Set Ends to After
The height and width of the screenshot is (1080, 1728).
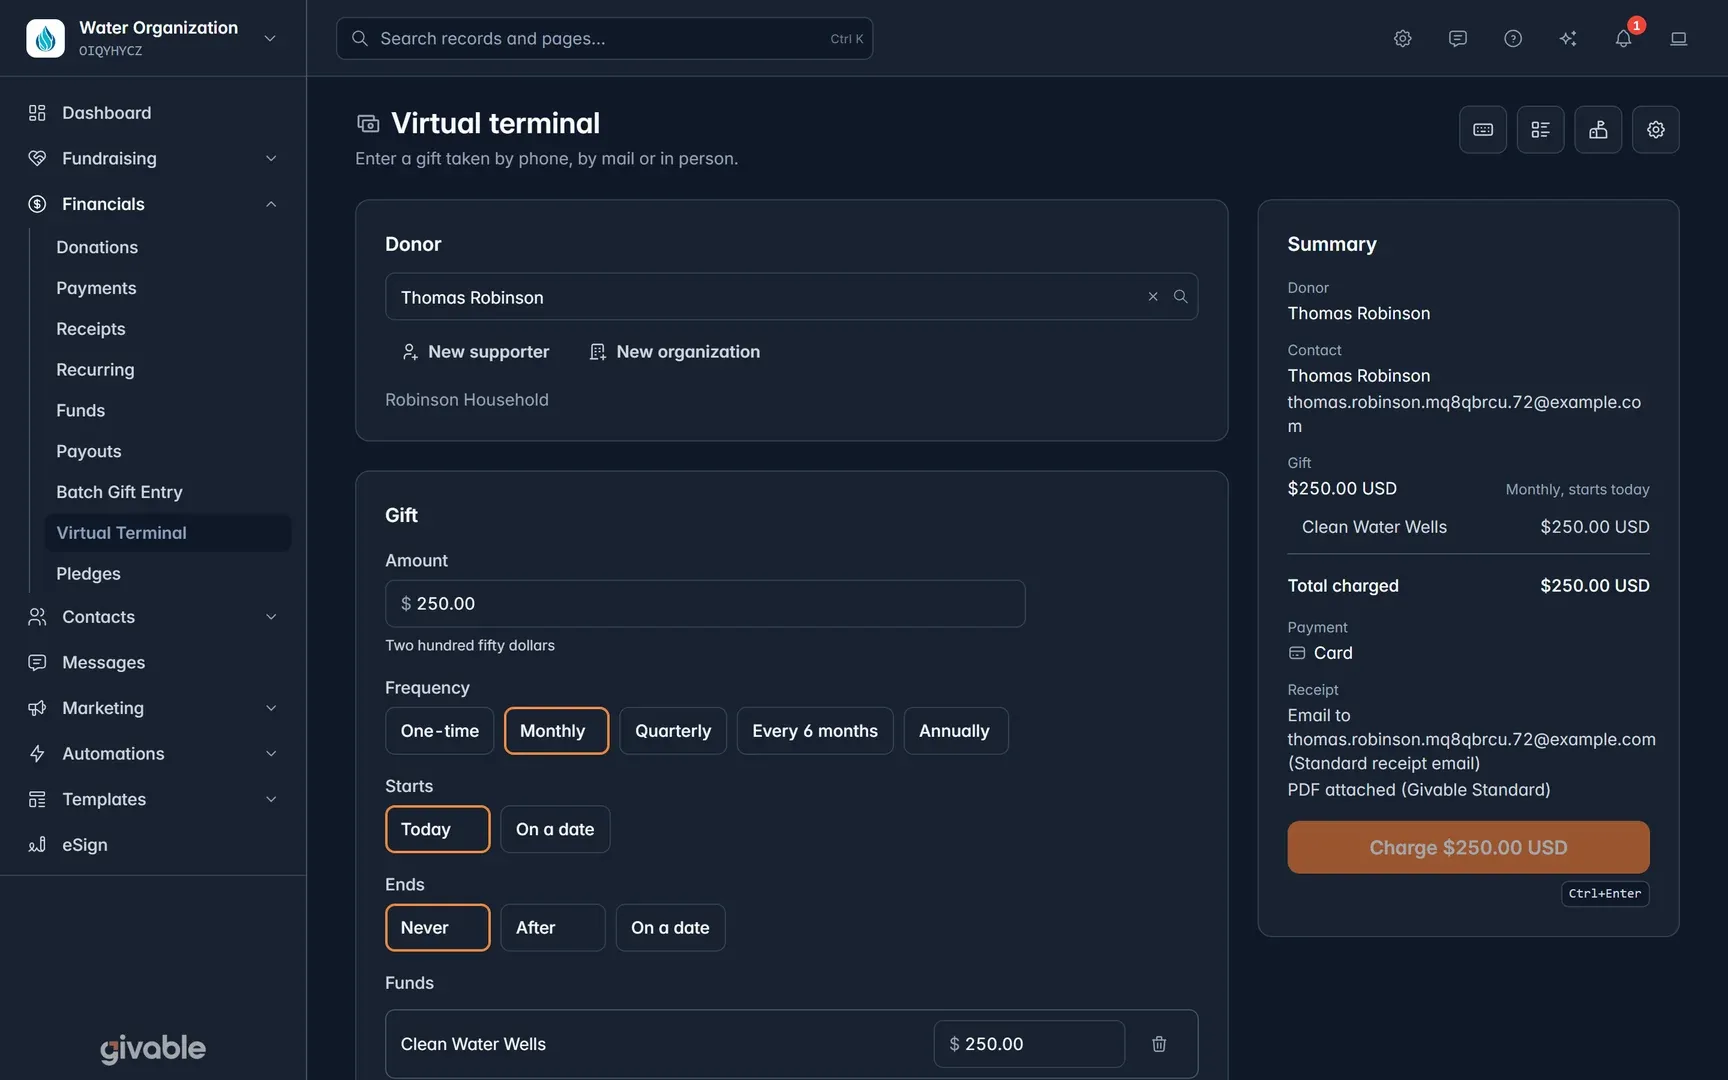click(x=552, y=928)
